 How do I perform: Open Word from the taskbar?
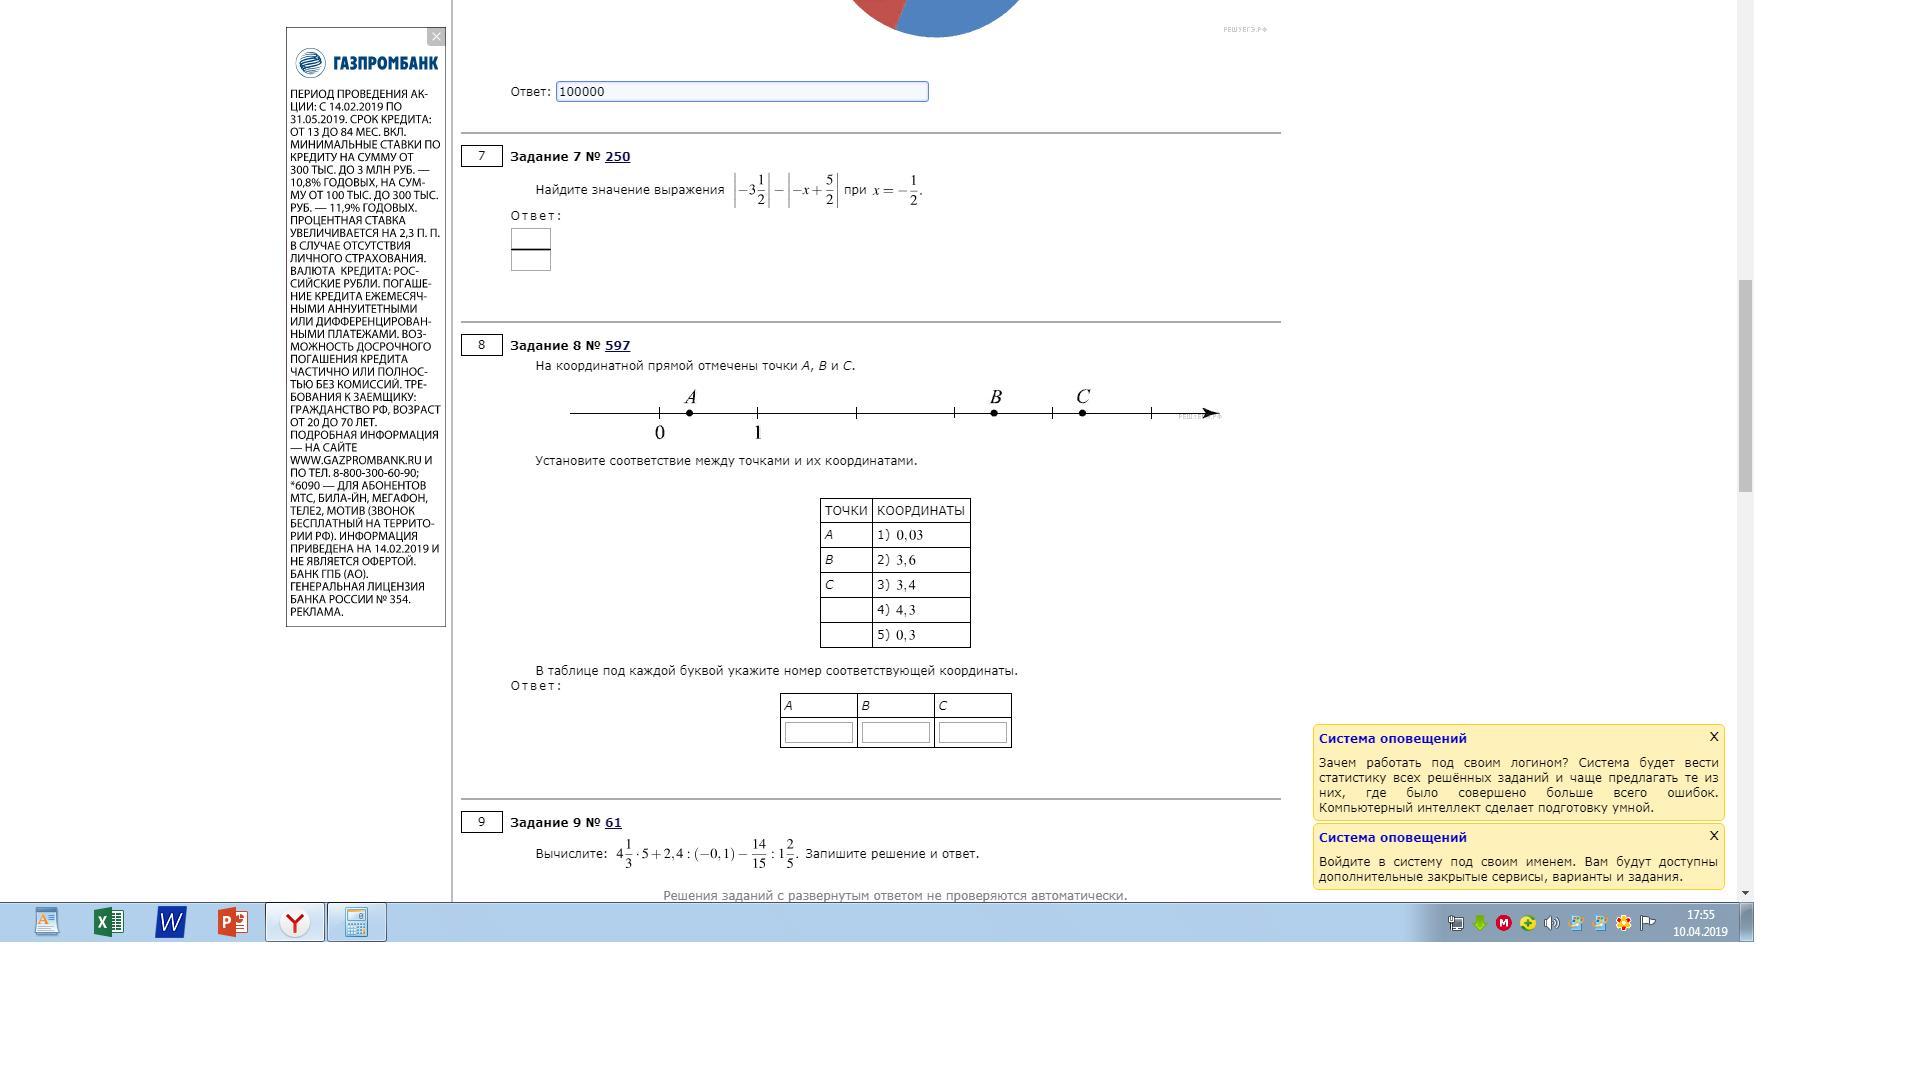[x=171, y=922]
